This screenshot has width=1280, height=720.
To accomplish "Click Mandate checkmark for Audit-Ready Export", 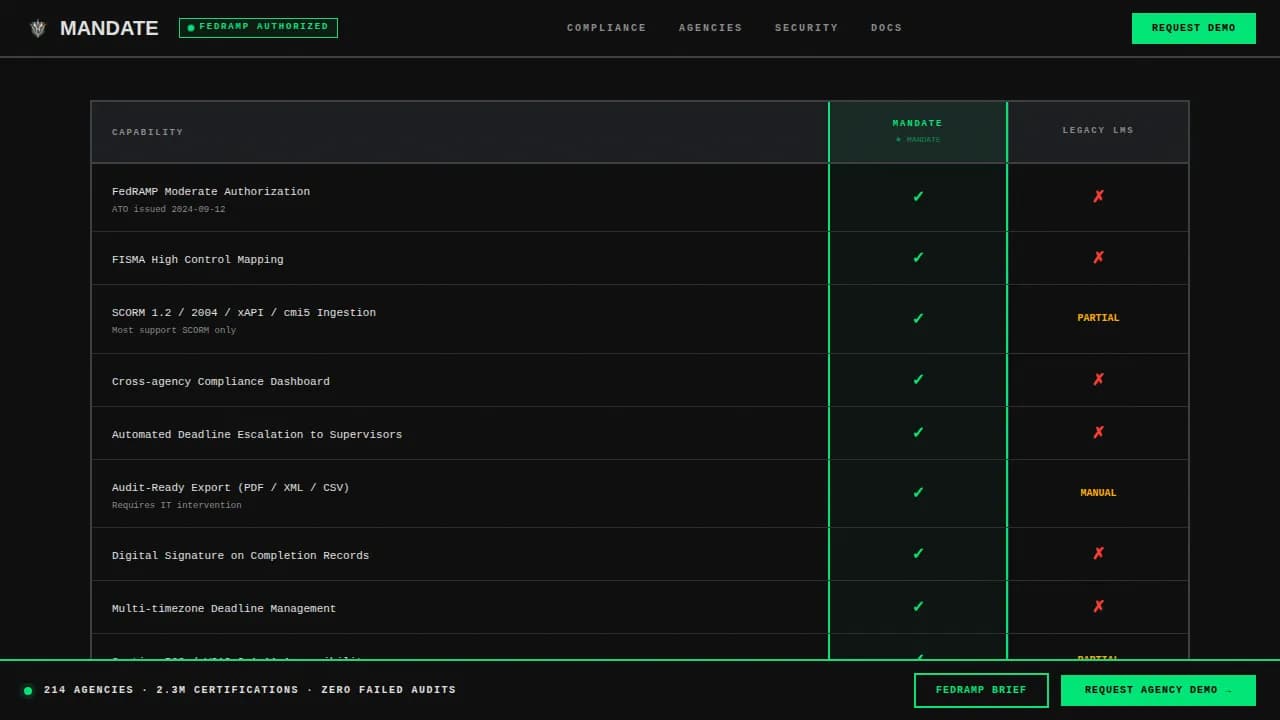I will pos(918,493).
